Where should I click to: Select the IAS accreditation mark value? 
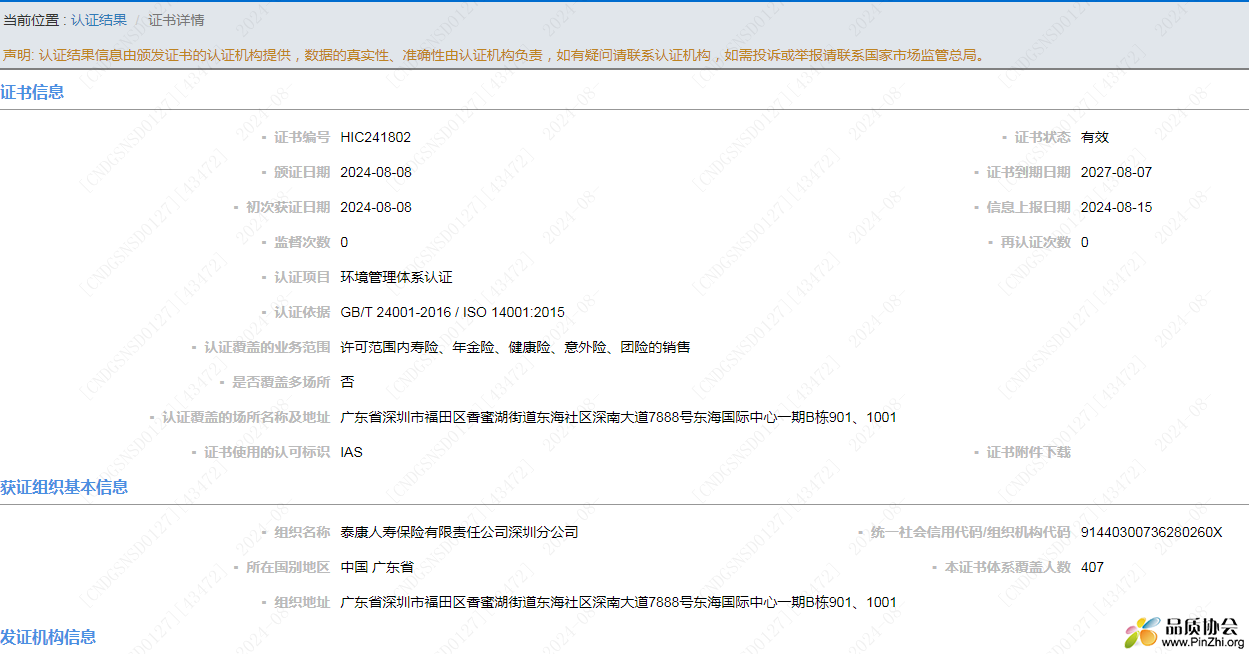click(351, 452)
